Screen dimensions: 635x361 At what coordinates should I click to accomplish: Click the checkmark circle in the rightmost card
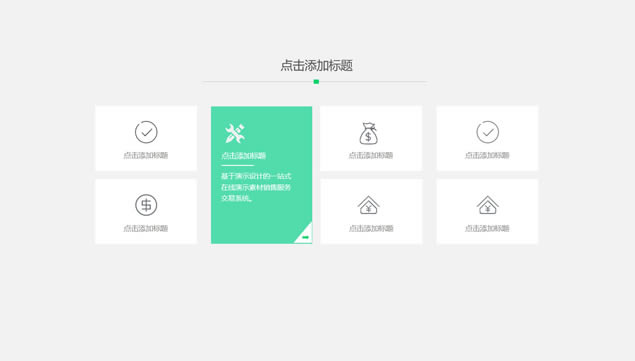pos(488,132)
